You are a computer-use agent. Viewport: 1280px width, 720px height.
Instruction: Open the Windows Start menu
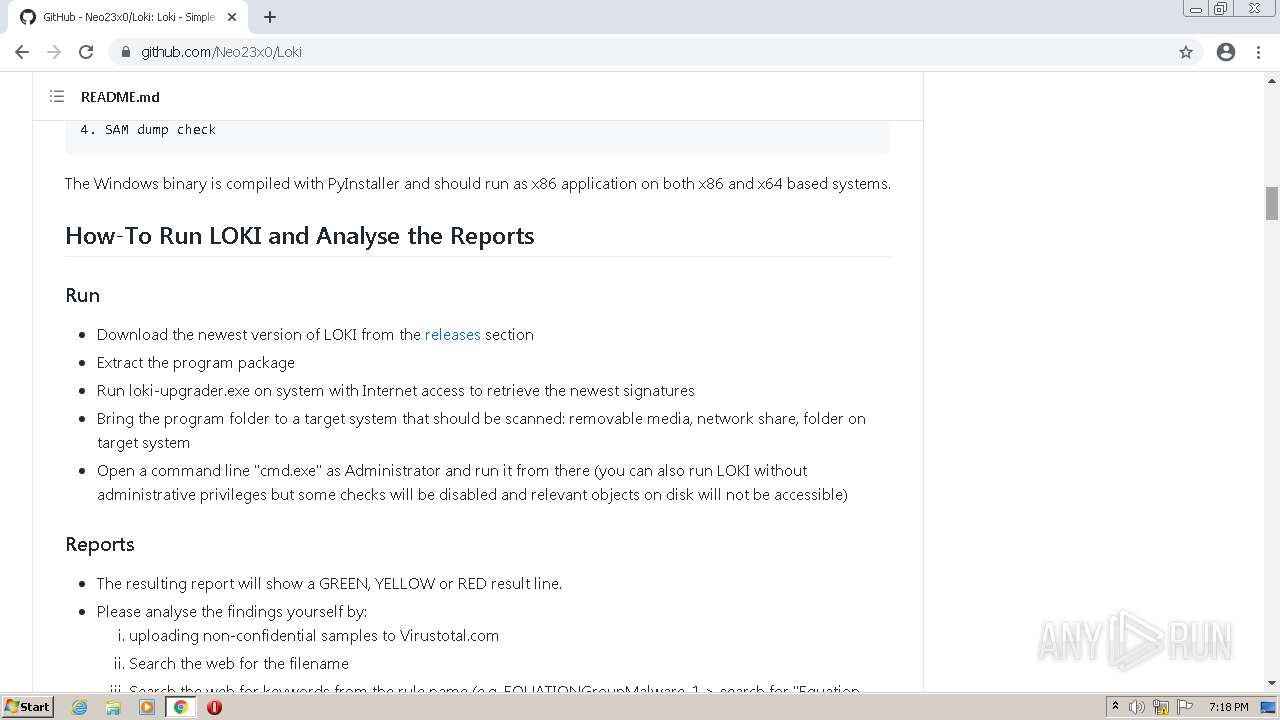pyautogui.click(x=27, y=706)
